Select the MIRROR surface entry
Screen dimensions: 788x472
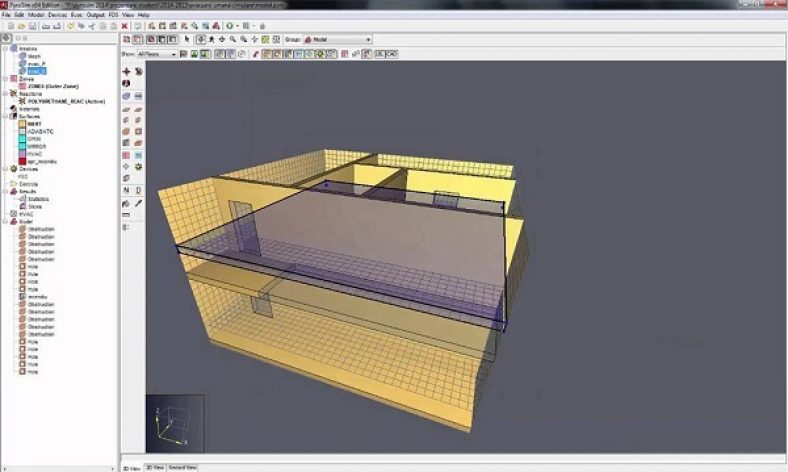click(x=37, y=146)
